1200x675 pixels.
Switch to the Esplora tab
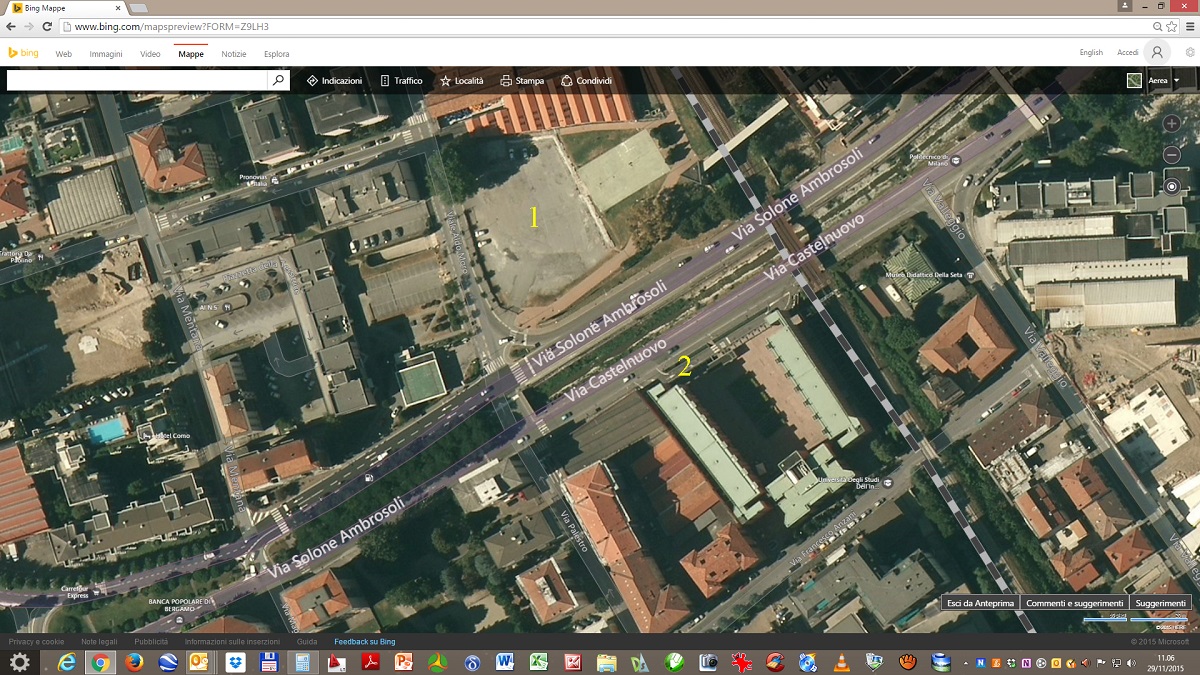coord(277,54)
